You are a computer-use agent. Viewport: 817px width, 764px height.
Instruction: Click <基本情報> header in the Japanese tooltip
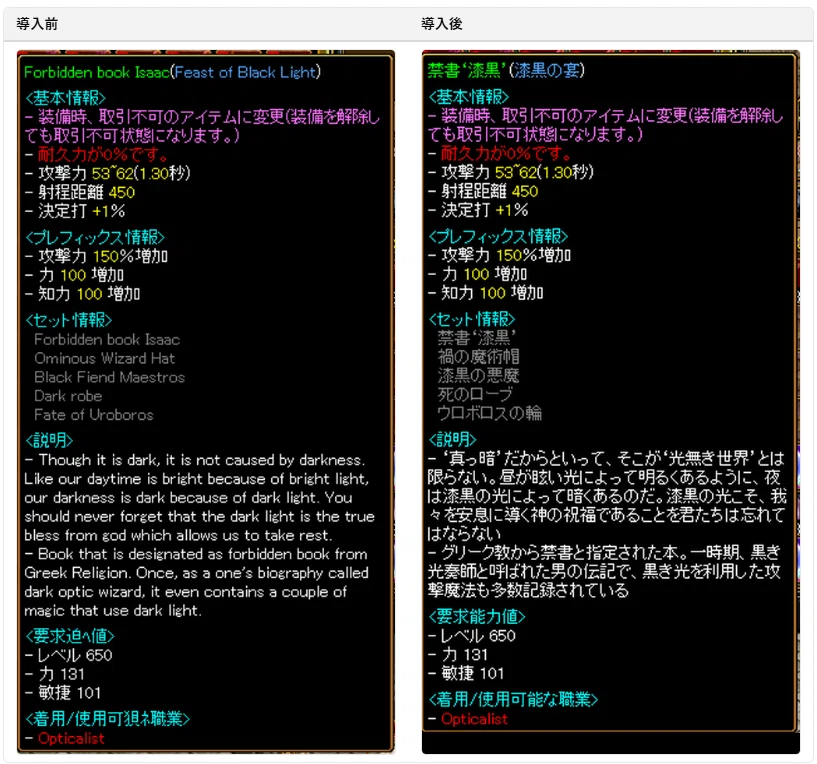pyautogui.click(x=468, y=96)
